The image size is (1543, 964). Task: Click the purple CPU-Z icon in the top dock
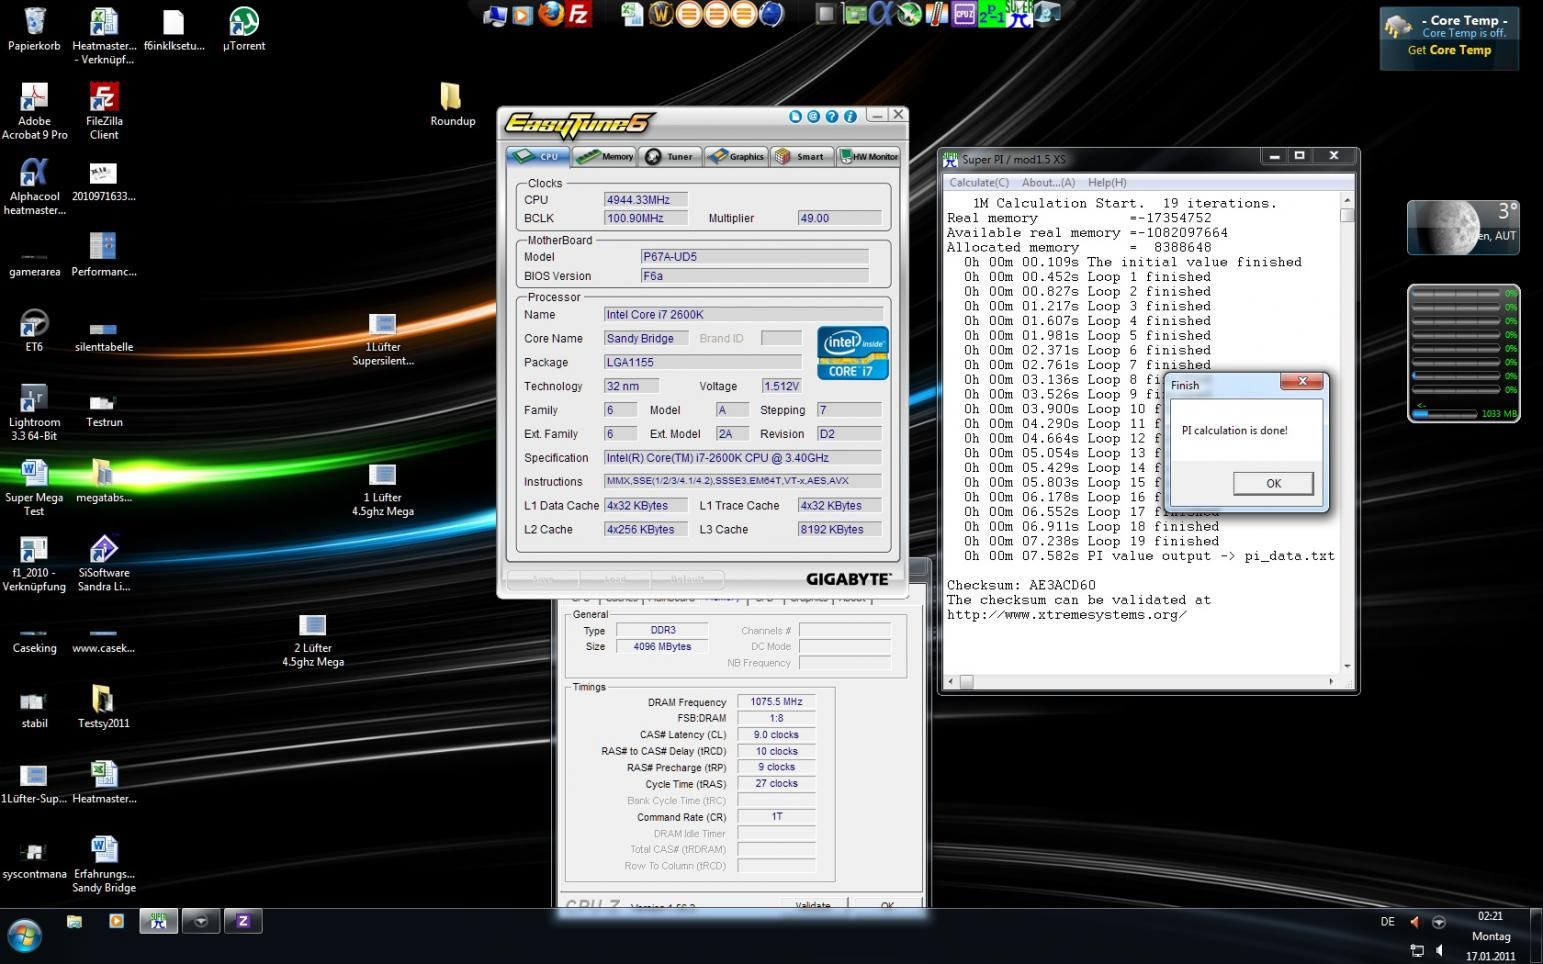point(964,14)
